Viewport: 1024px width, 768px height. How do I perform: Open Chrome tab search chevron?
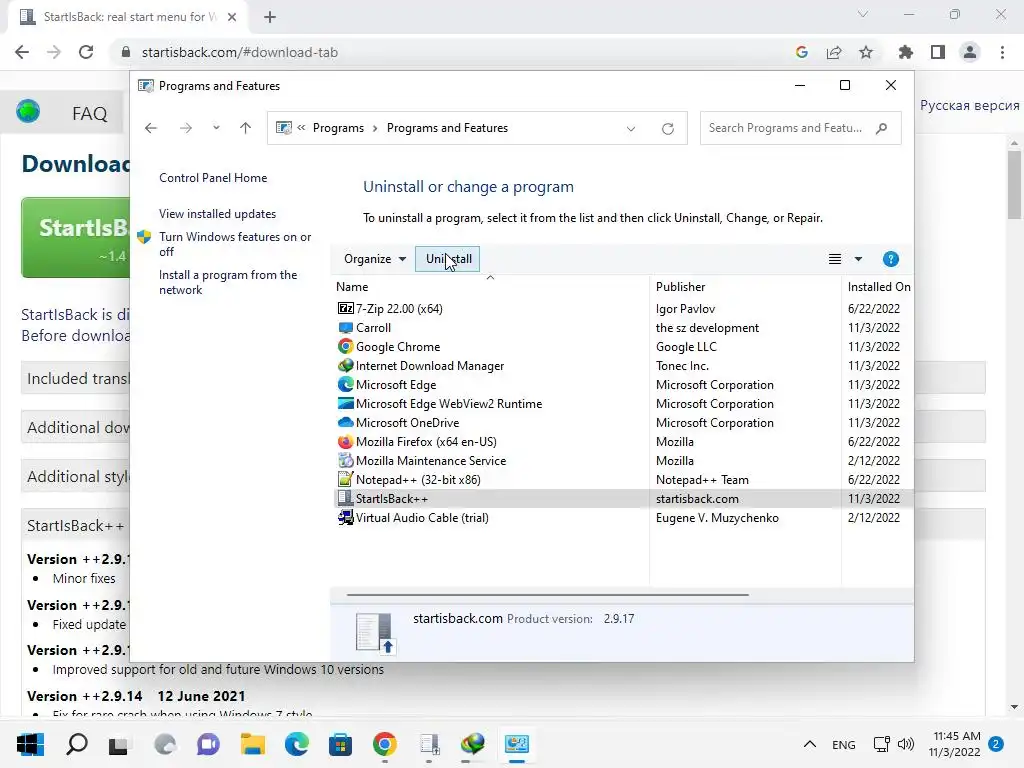863,14
